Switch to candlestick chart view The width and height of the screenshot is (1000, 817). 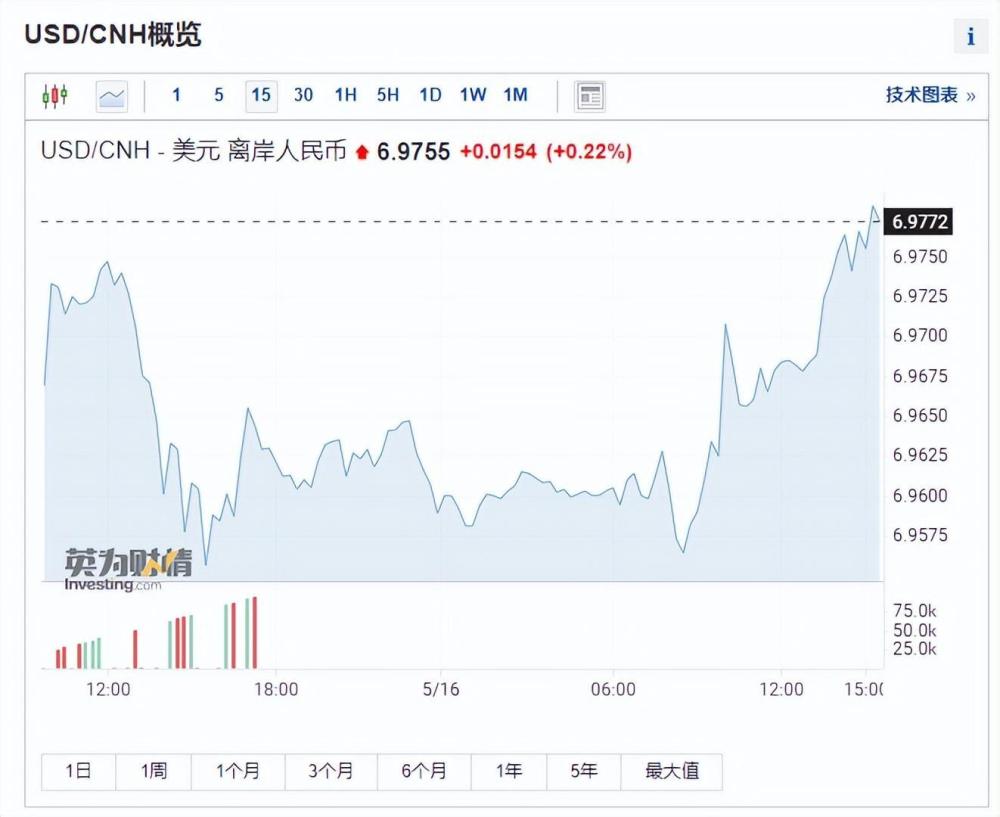55,96
